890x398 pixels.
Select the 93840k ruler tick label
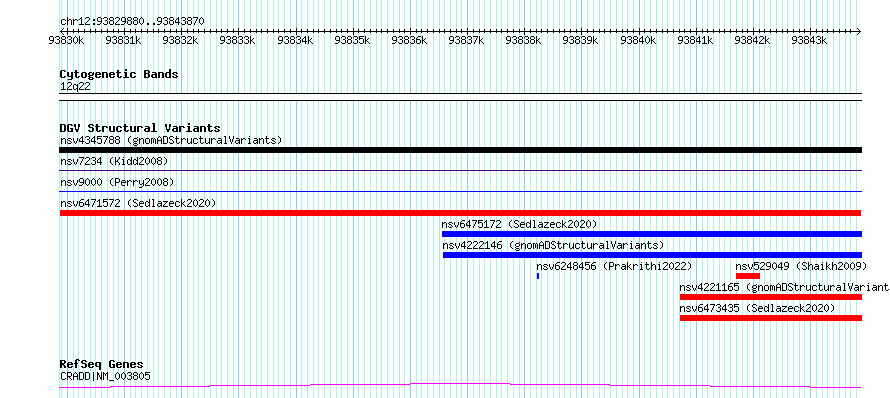point(639,40)
